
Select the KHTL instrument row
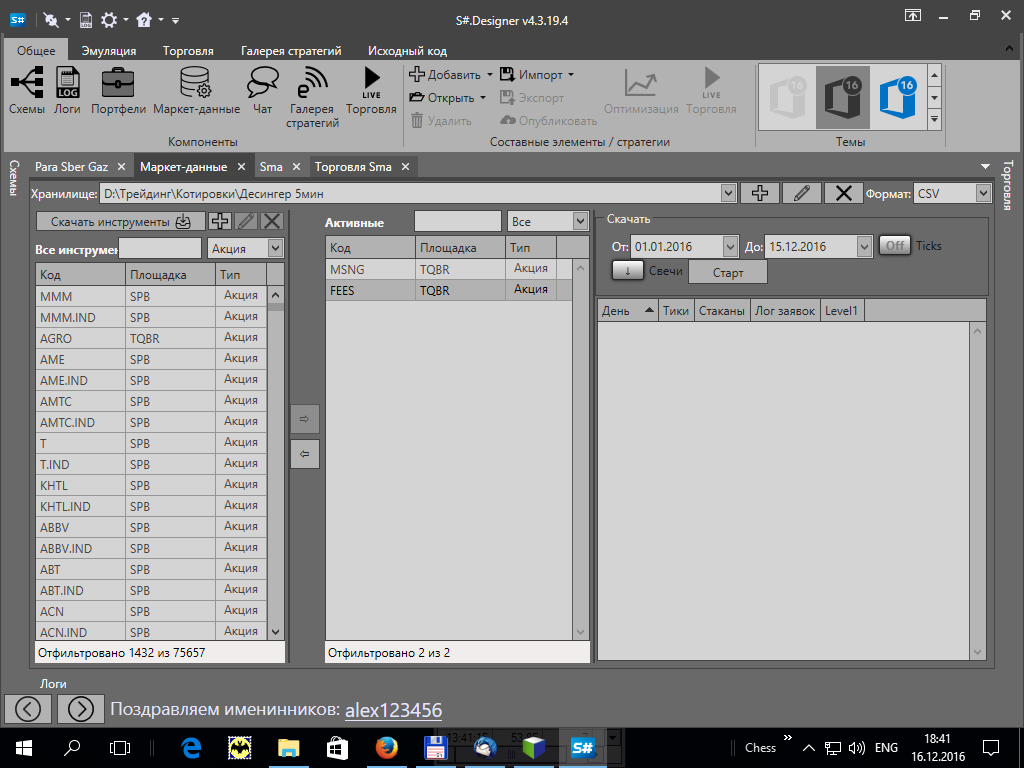(x=152, y=485)
